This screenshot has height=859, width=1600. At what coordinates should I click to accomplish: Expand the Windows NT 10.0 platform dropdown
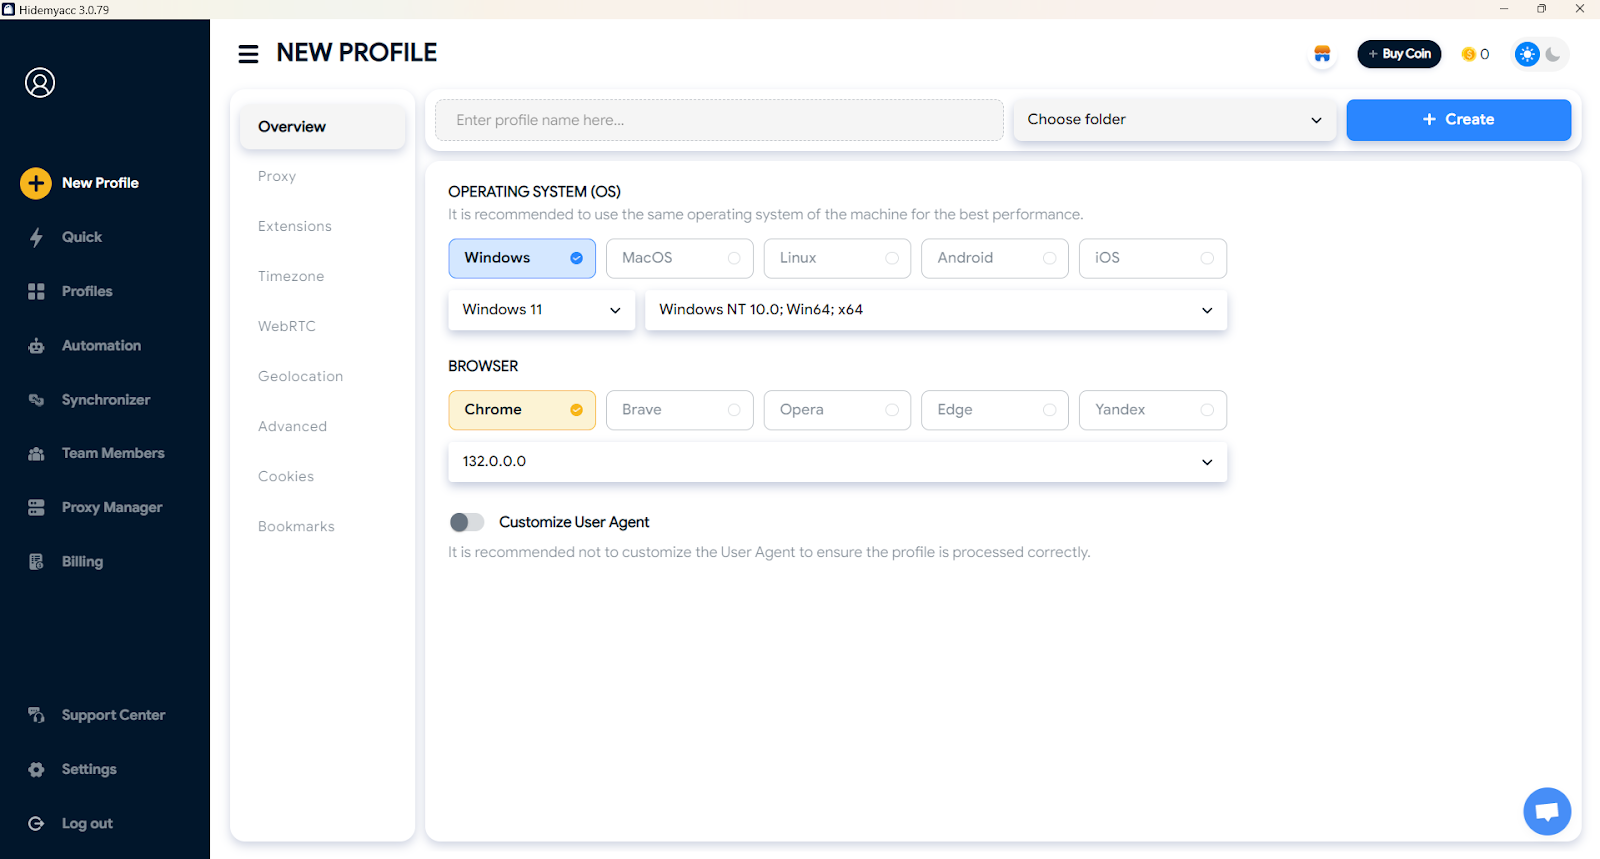936,310
